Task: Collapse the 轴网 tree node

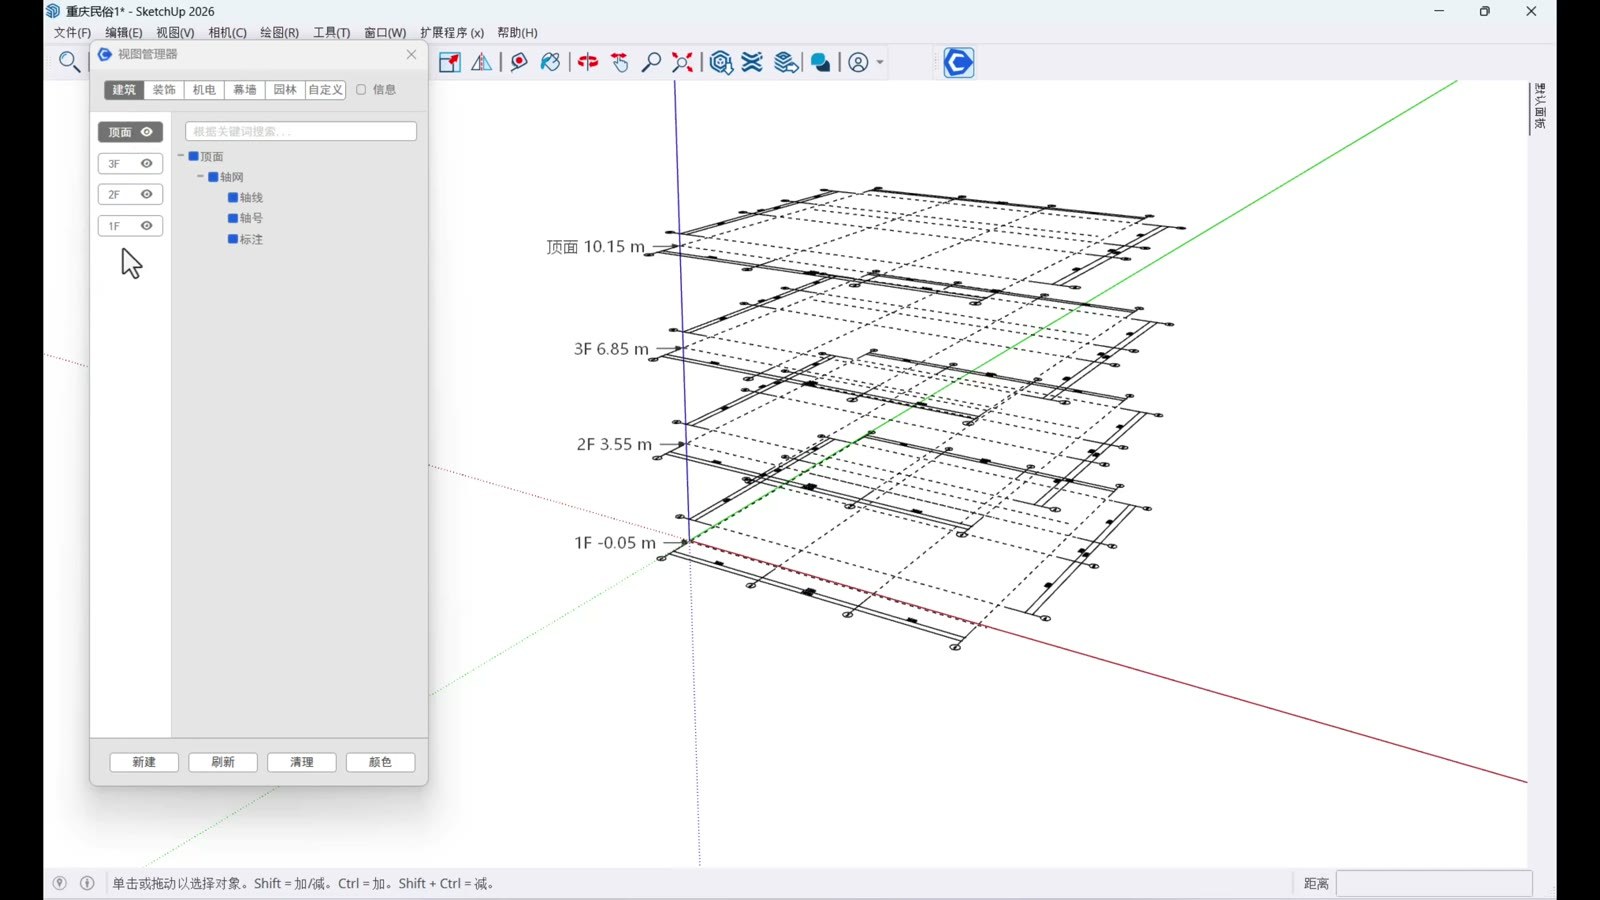Action: [x=201, y=176]
